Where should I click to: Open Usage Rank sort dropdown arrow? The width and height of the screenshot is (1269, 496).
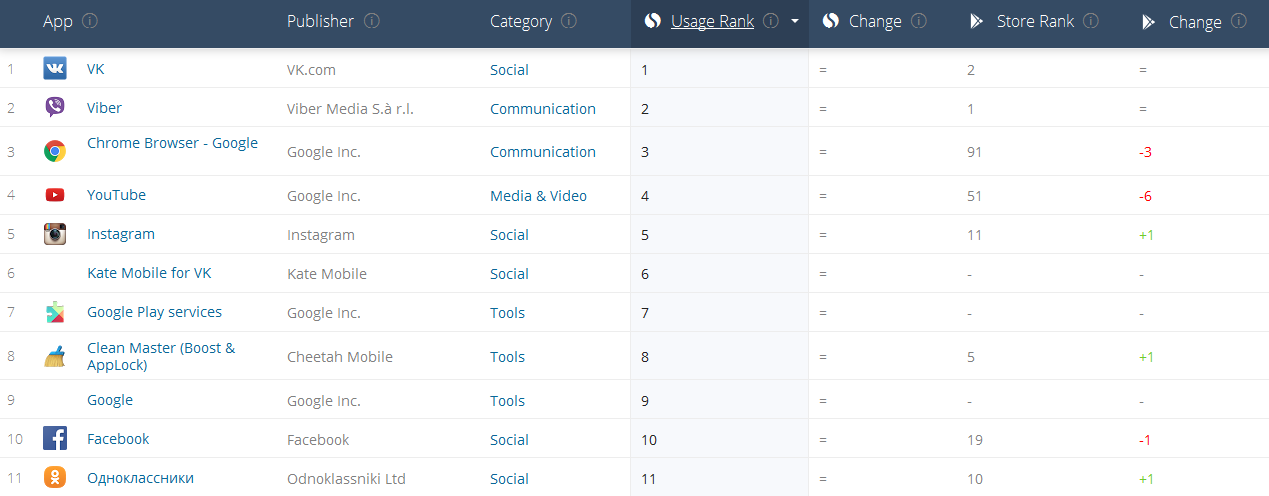tap(795, 21)
